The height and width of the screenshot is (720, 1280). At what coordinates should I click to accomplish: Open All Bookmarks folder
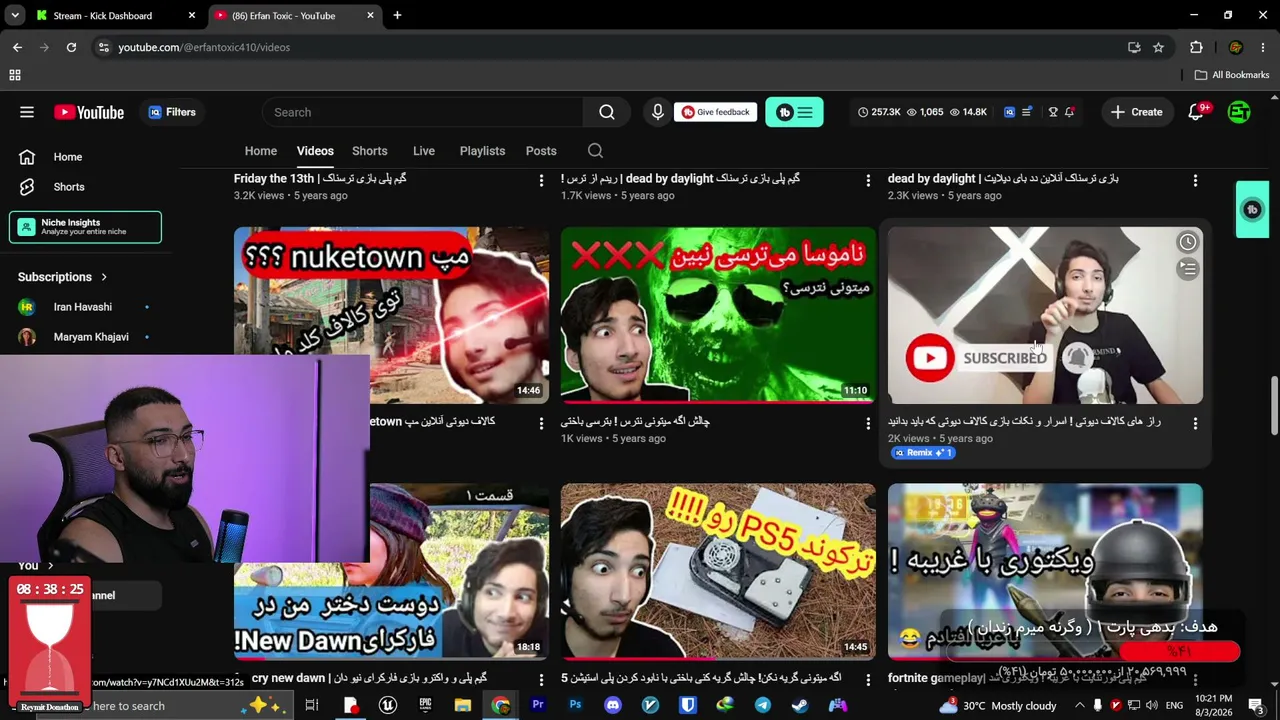[1232, 75]
